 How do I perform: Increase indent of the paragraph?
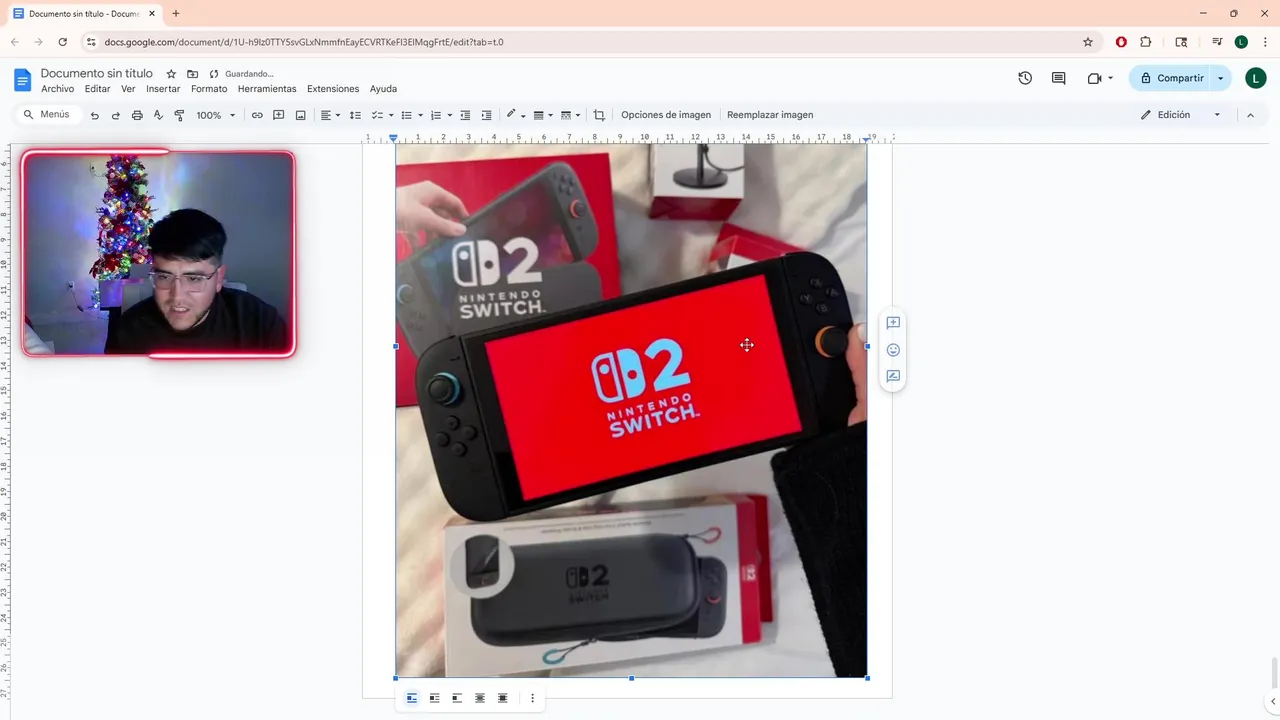click(x=487, y=115)
